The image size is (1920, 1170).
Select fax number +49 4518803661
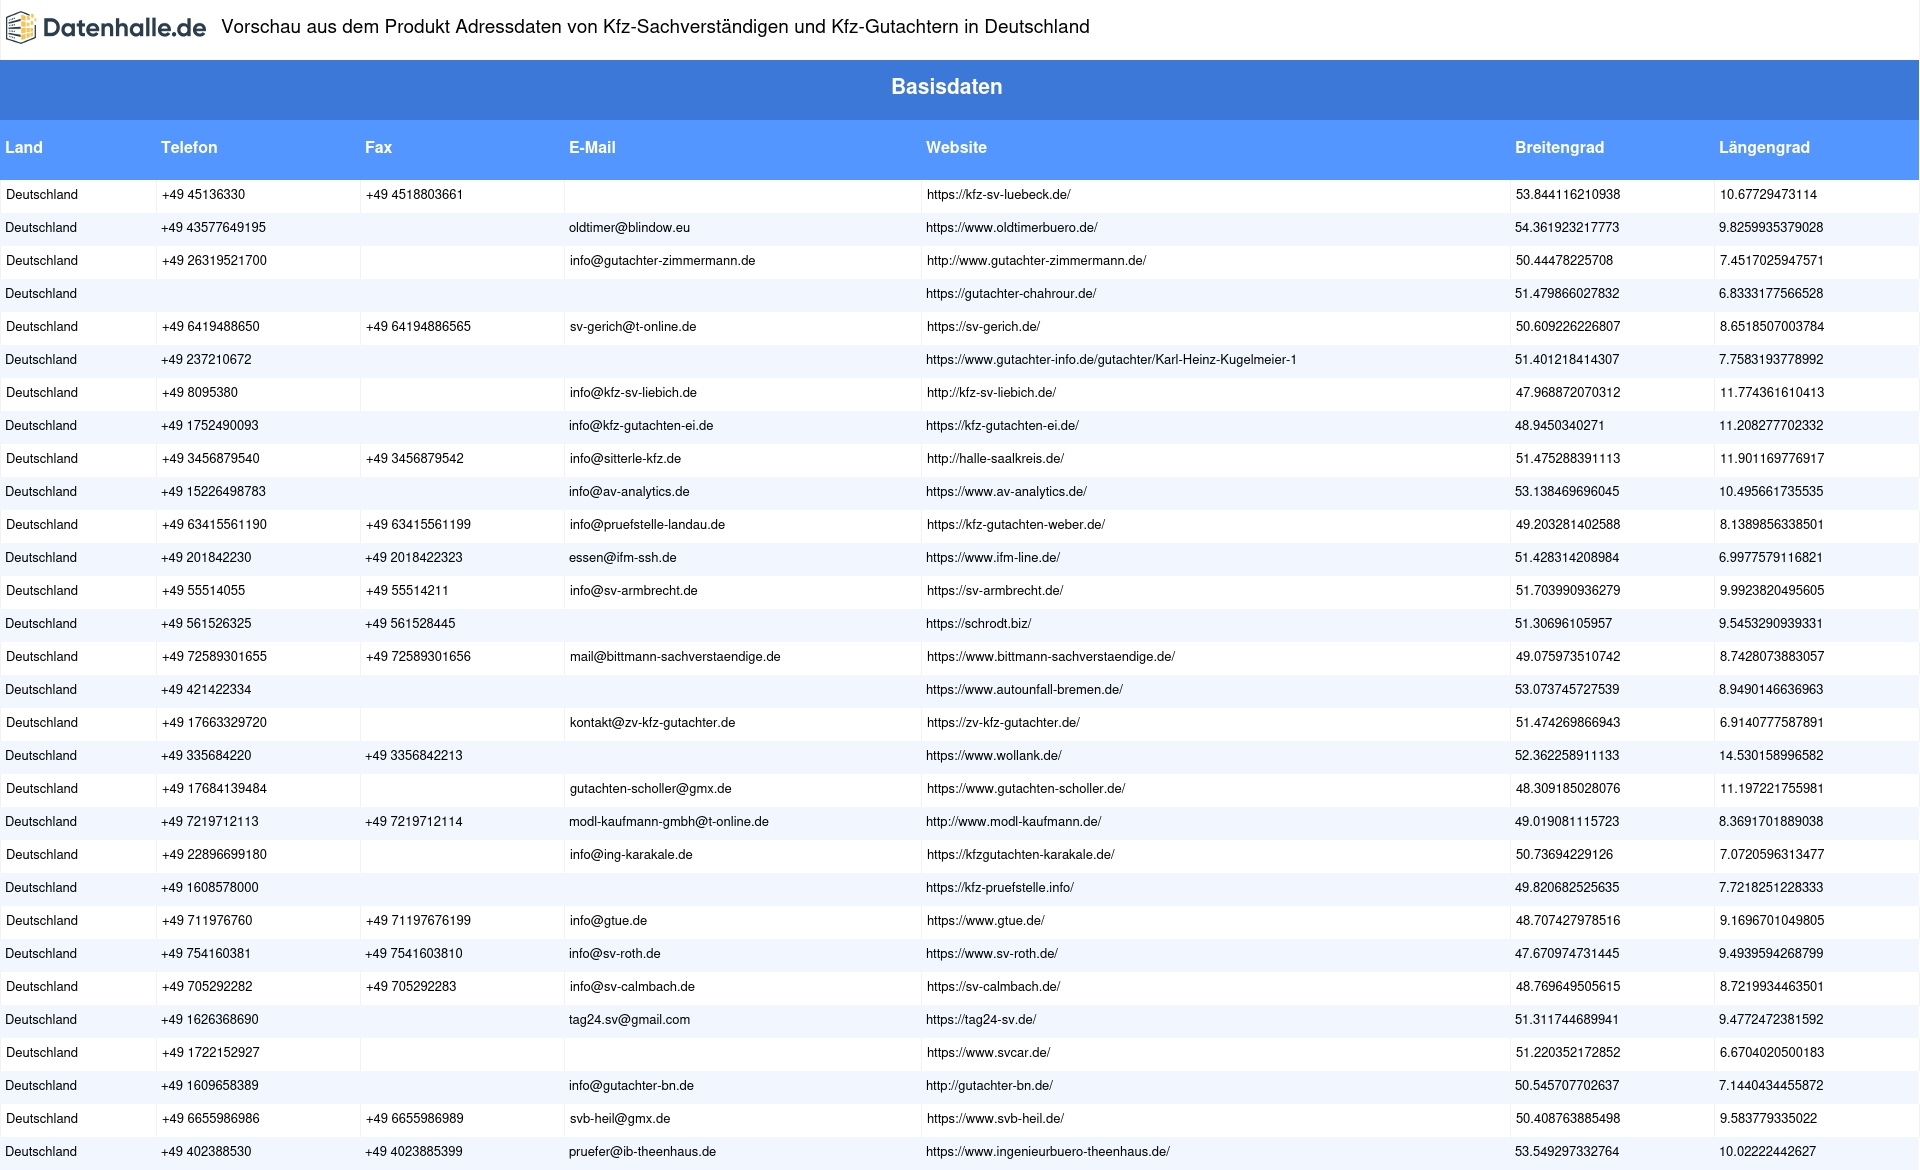(x=414, y=195)
